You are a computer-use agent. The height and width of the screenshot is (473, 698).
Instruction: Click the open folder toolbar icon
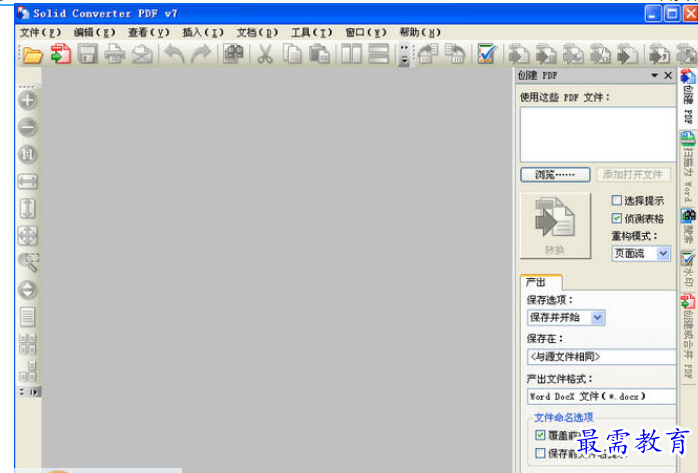point(32,54)
